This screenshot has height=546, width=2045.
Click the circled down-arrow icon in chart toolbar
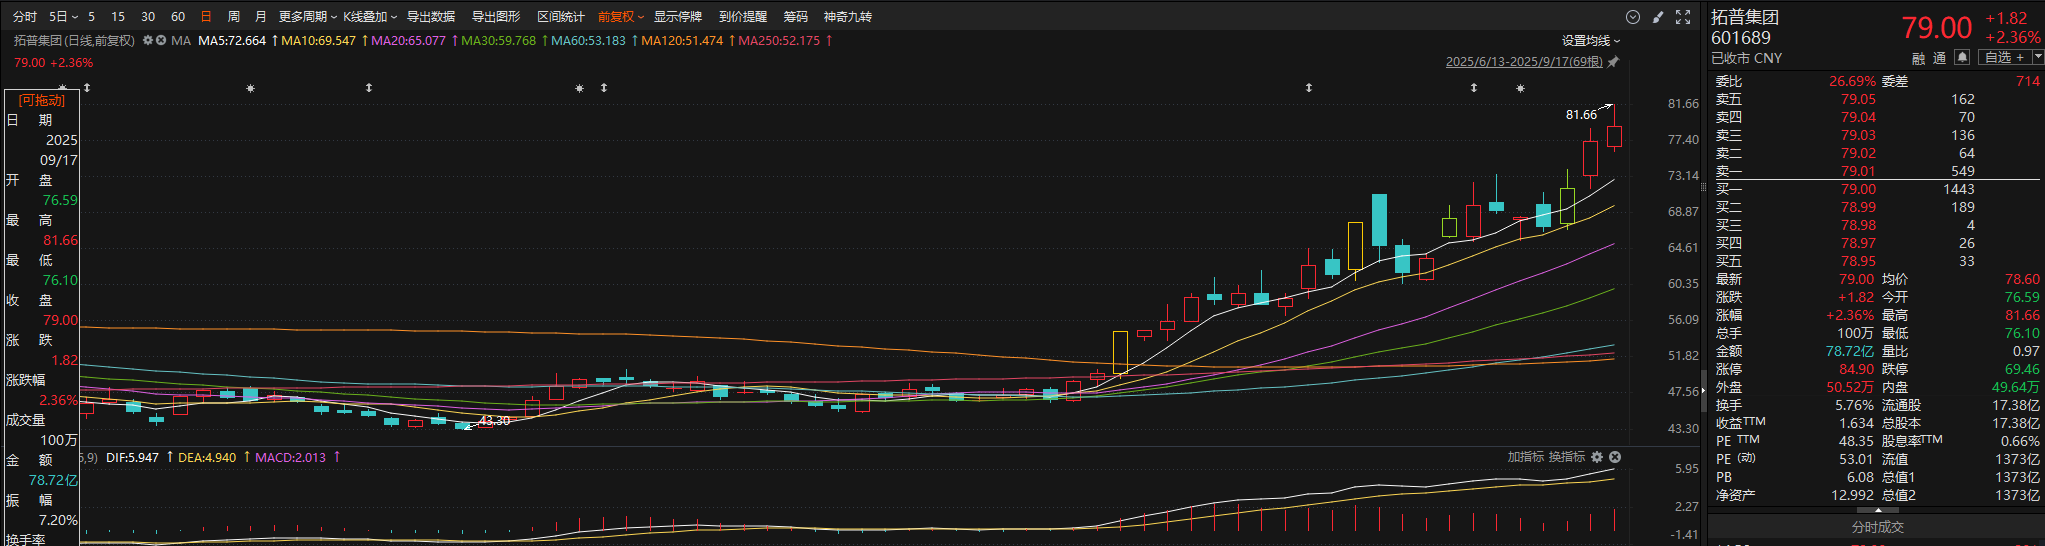tap(1633, 17)
